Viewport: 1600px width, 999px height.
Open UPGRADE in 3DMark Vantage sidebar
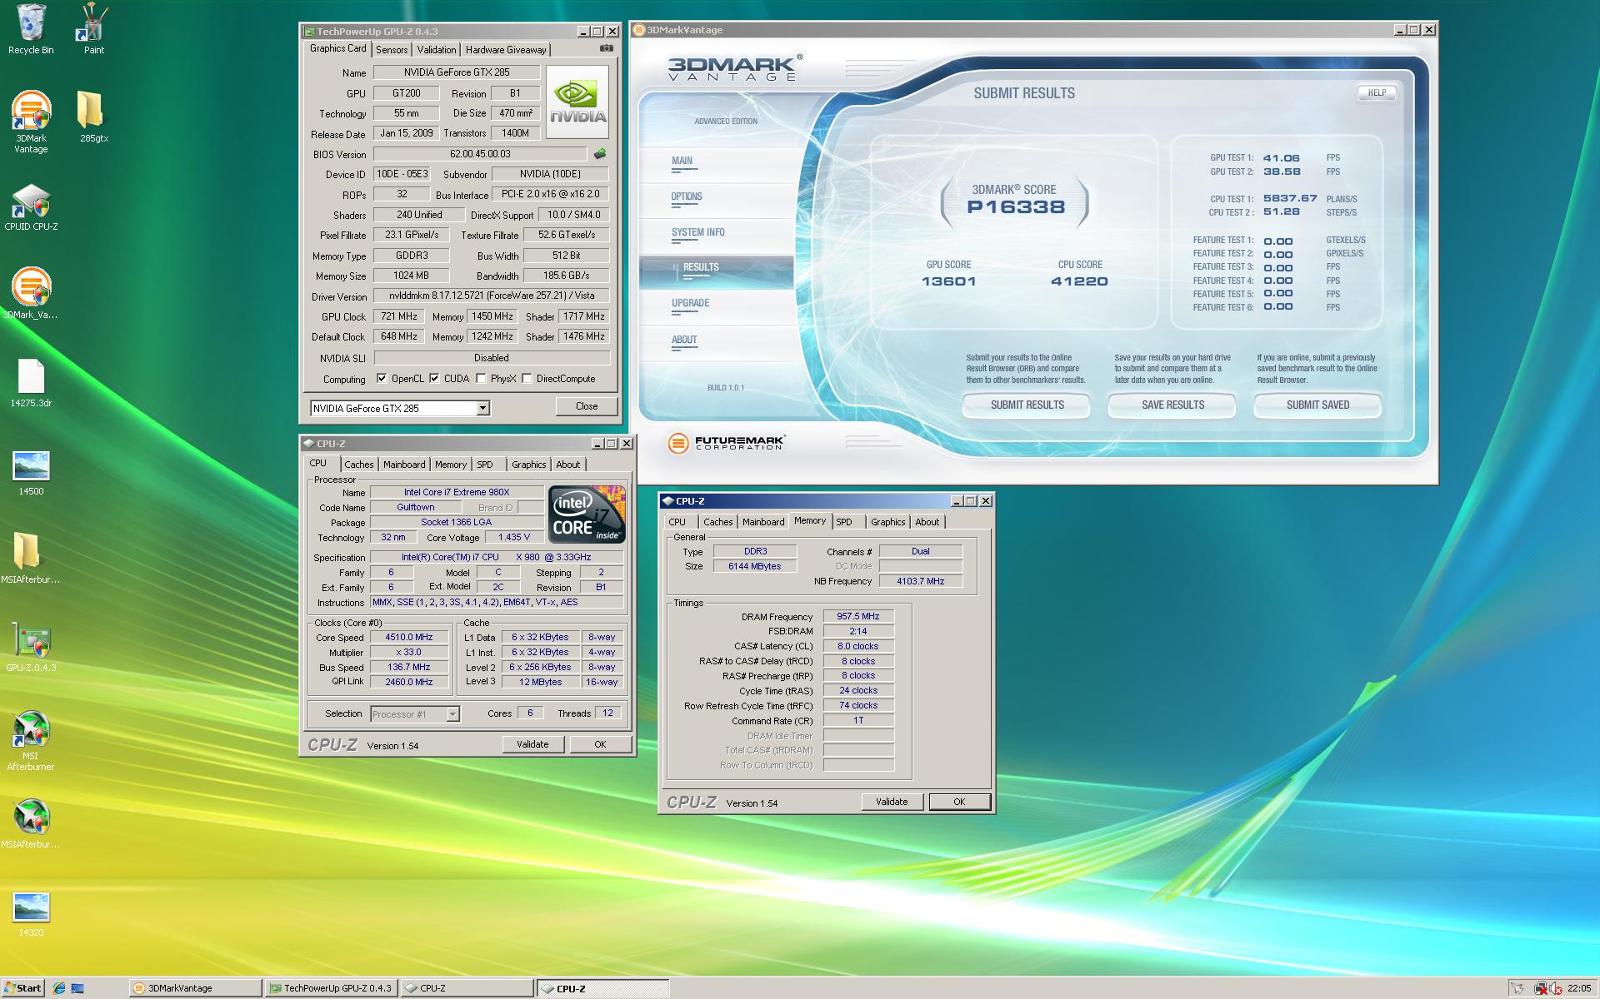pyautogui.click(x=691, y=303)
